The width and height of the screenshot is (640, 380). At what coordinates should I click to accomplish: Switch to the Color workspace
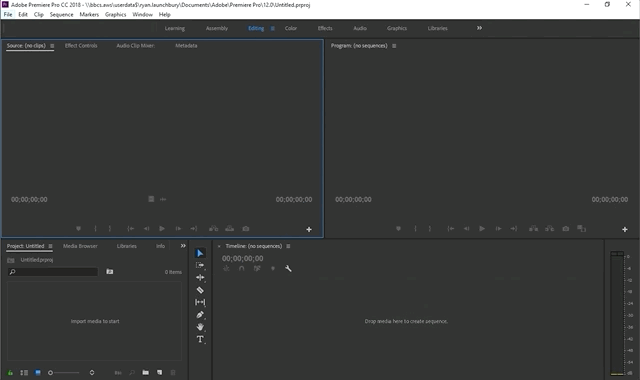pyautogui.click(x=291, y=28)
